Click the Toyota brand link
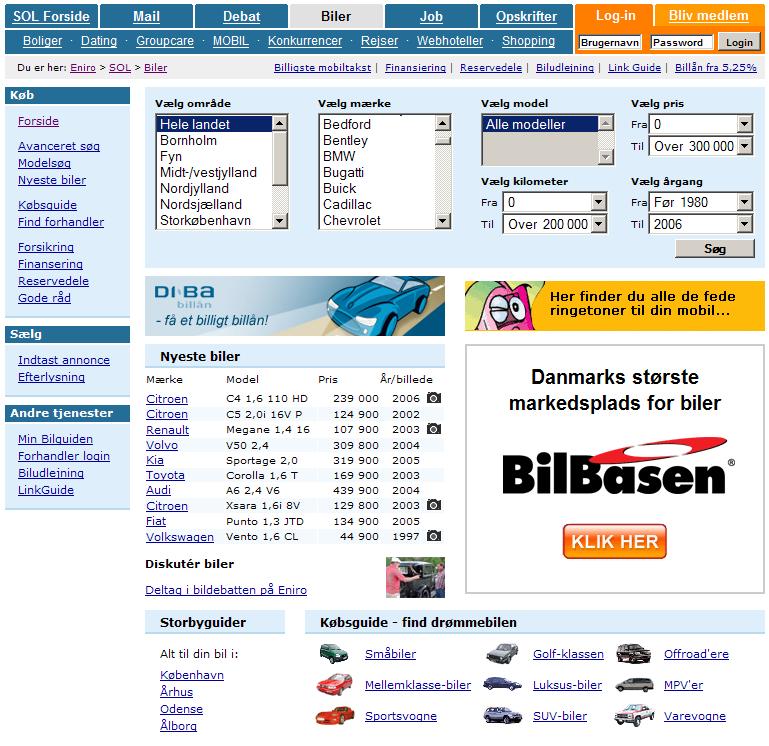Viewport: 769px width, 746px height. 165,475
